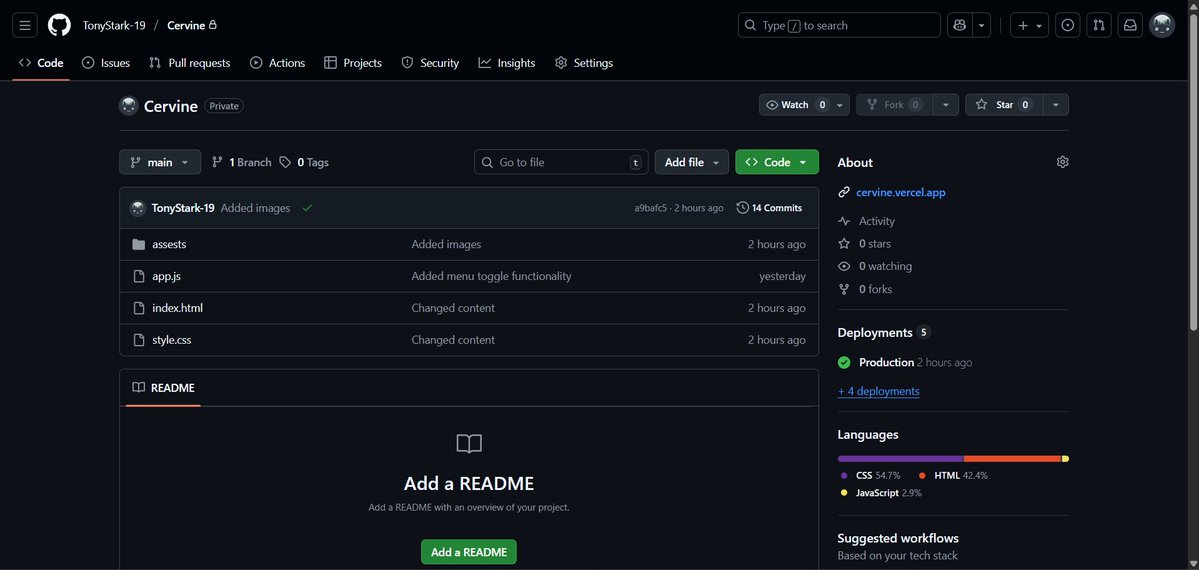Open the 0 Tags link

[304, 162]
